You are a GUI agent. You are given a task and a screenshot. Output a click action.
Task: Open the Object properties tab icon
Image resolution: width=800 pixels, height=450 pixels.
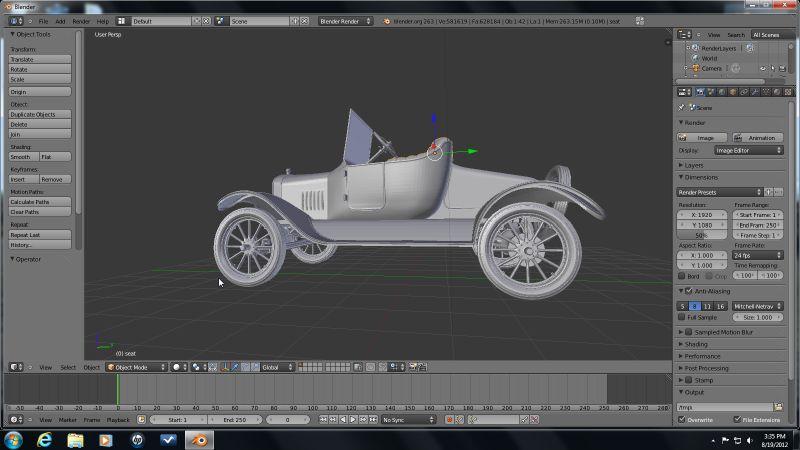tap(733, 92)
